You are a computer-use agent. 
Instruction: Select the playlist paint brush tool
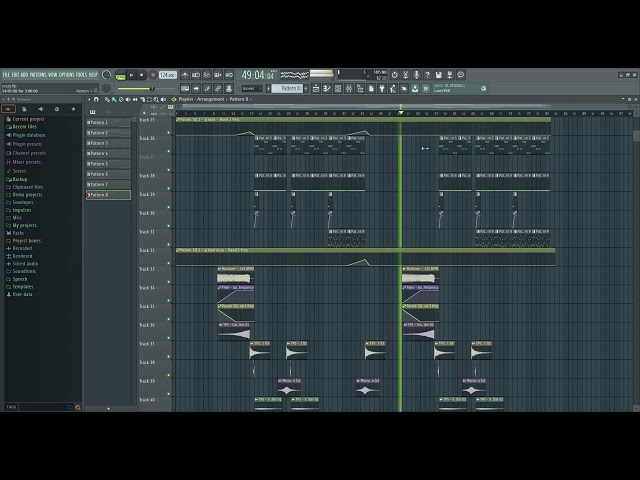114,100
